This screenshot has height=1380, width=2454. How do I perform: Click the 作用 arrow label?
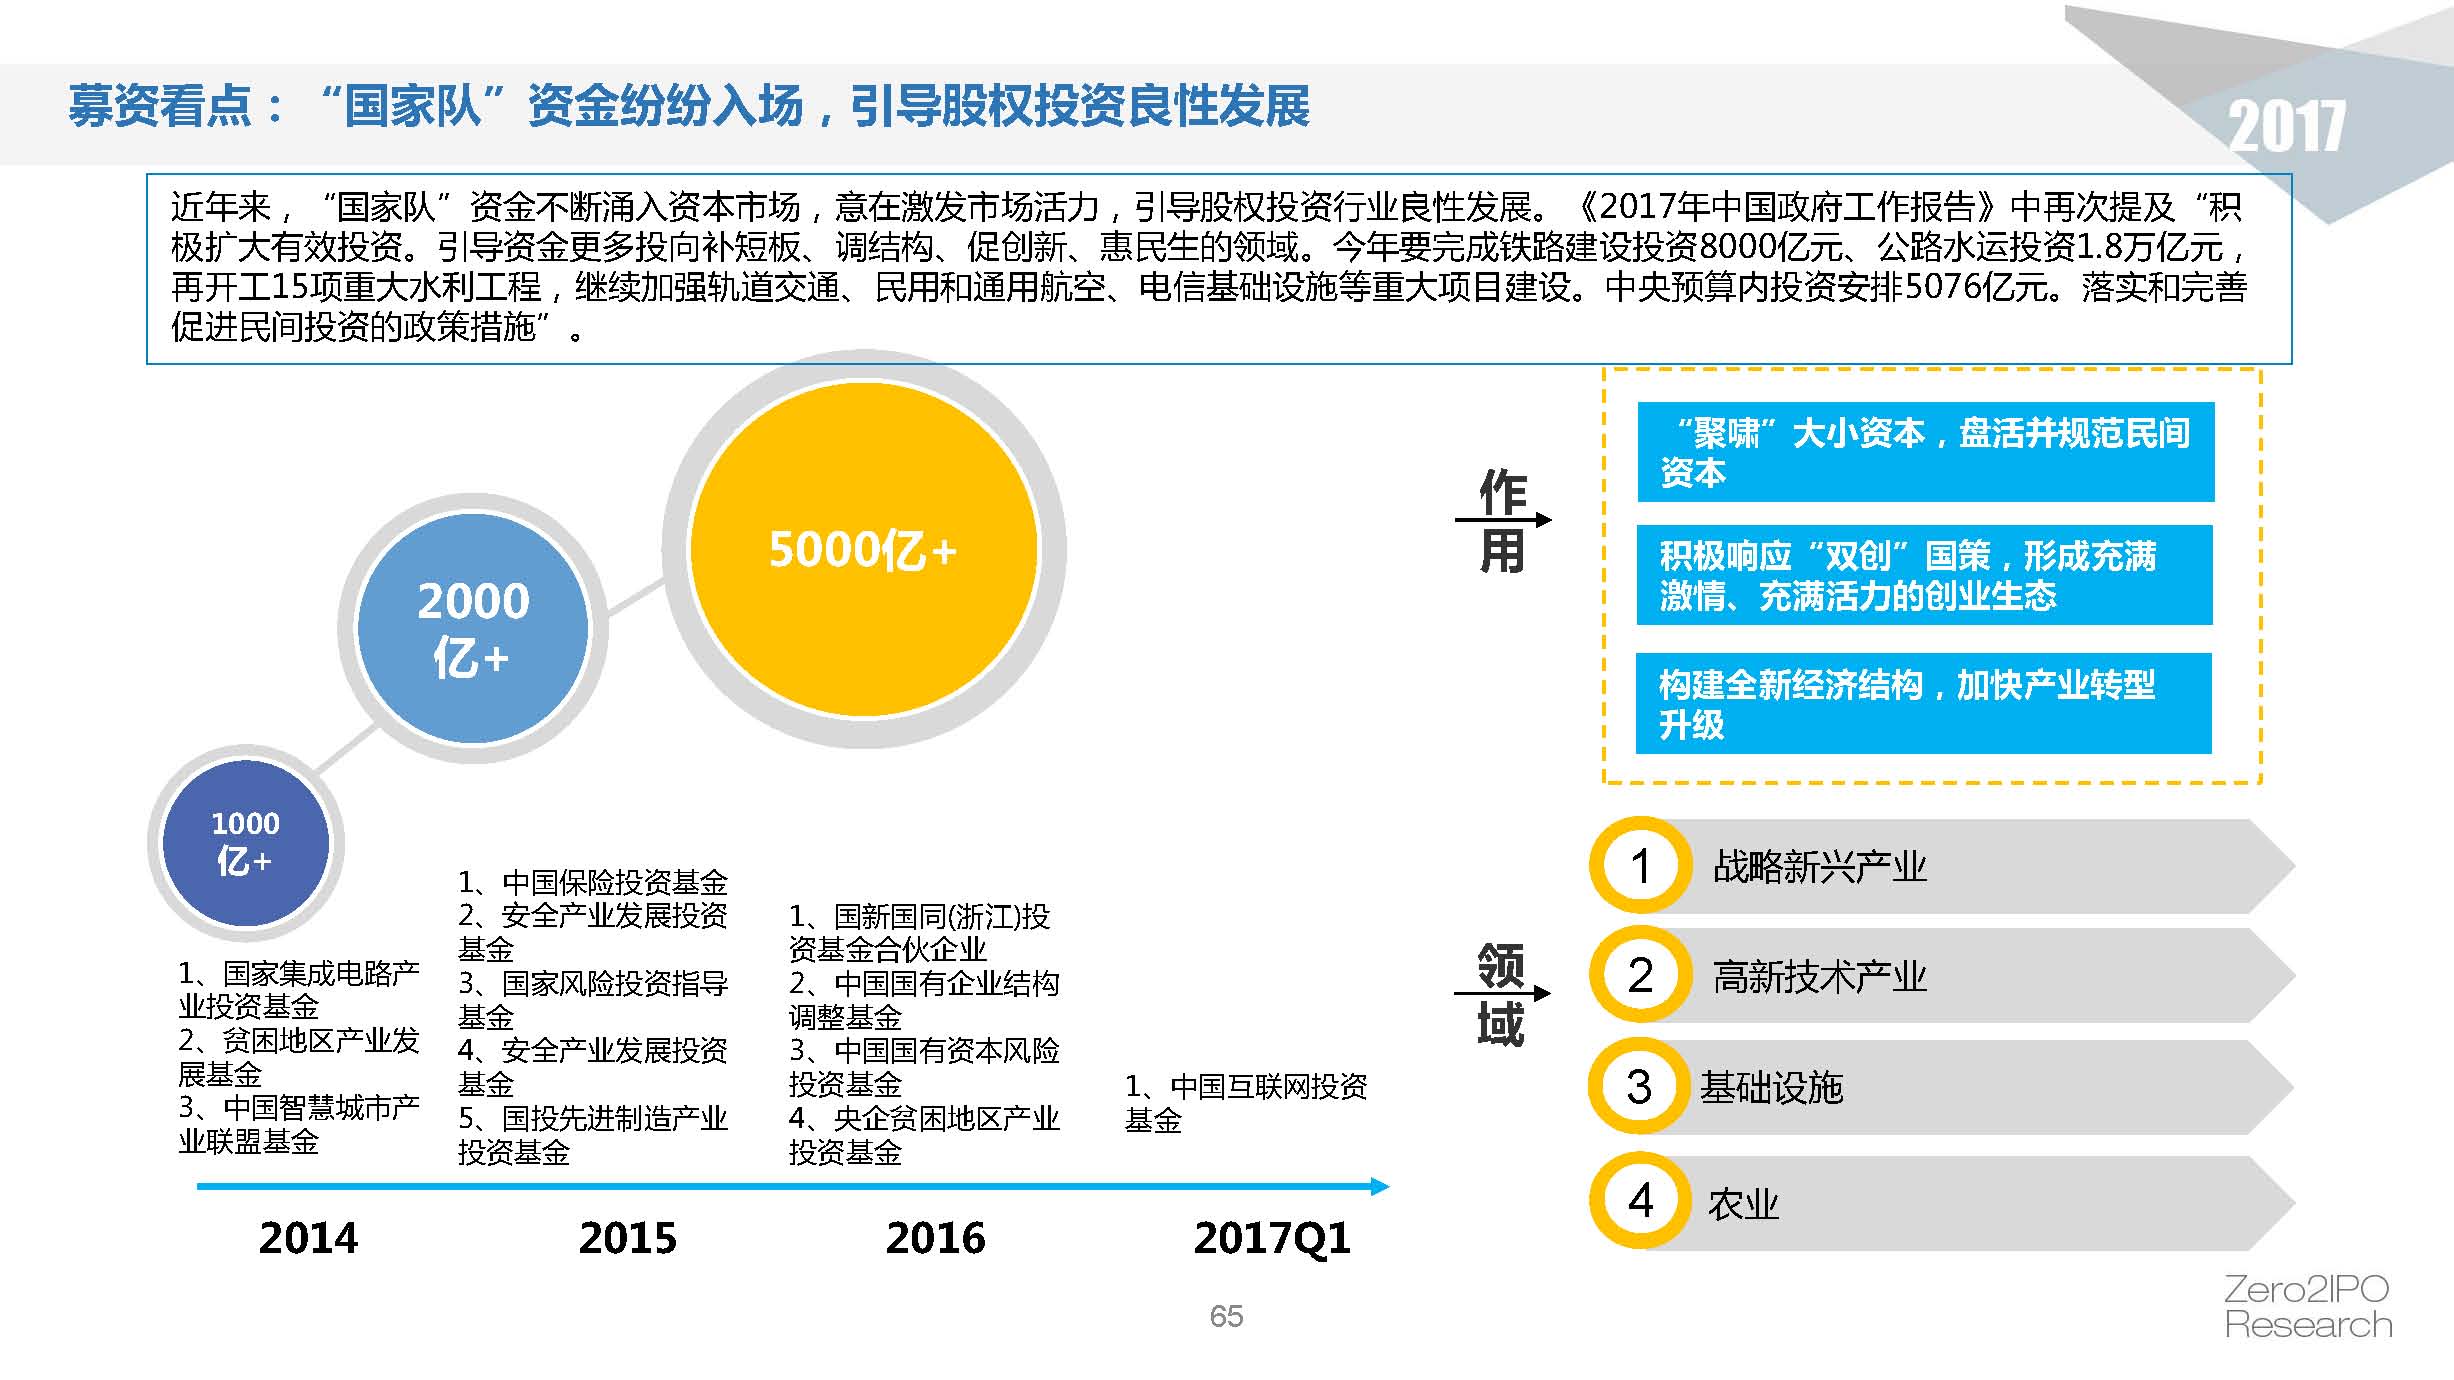[x=1502, y=521]
